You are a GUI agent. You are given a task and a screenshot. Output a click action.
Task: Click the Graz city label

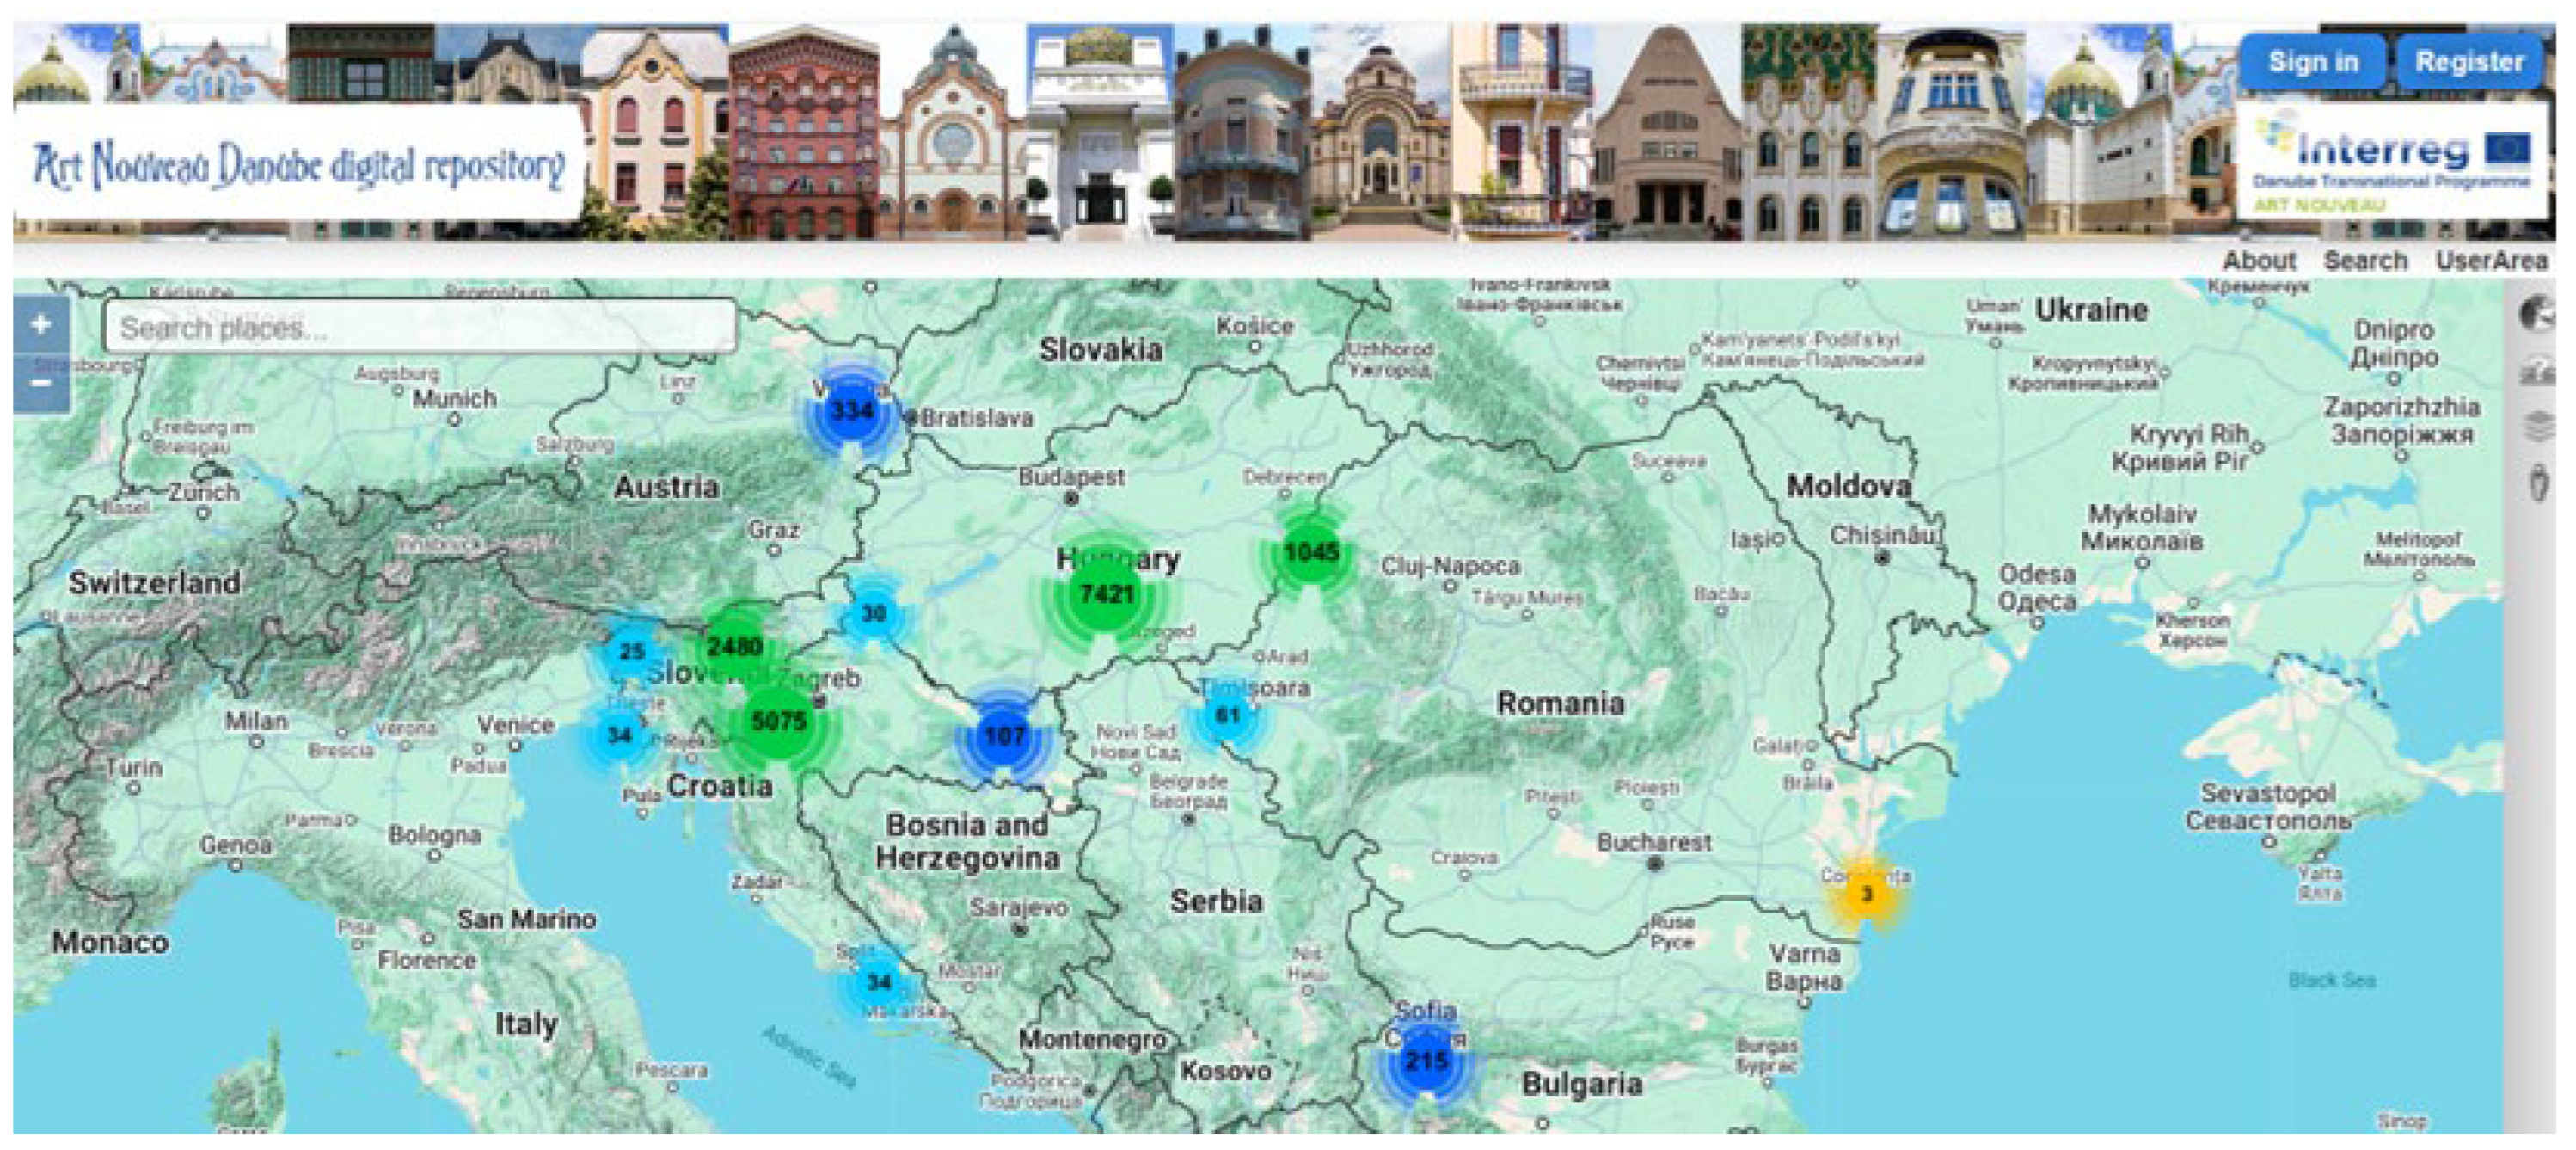pyautogui.click(x=773, y=529)
